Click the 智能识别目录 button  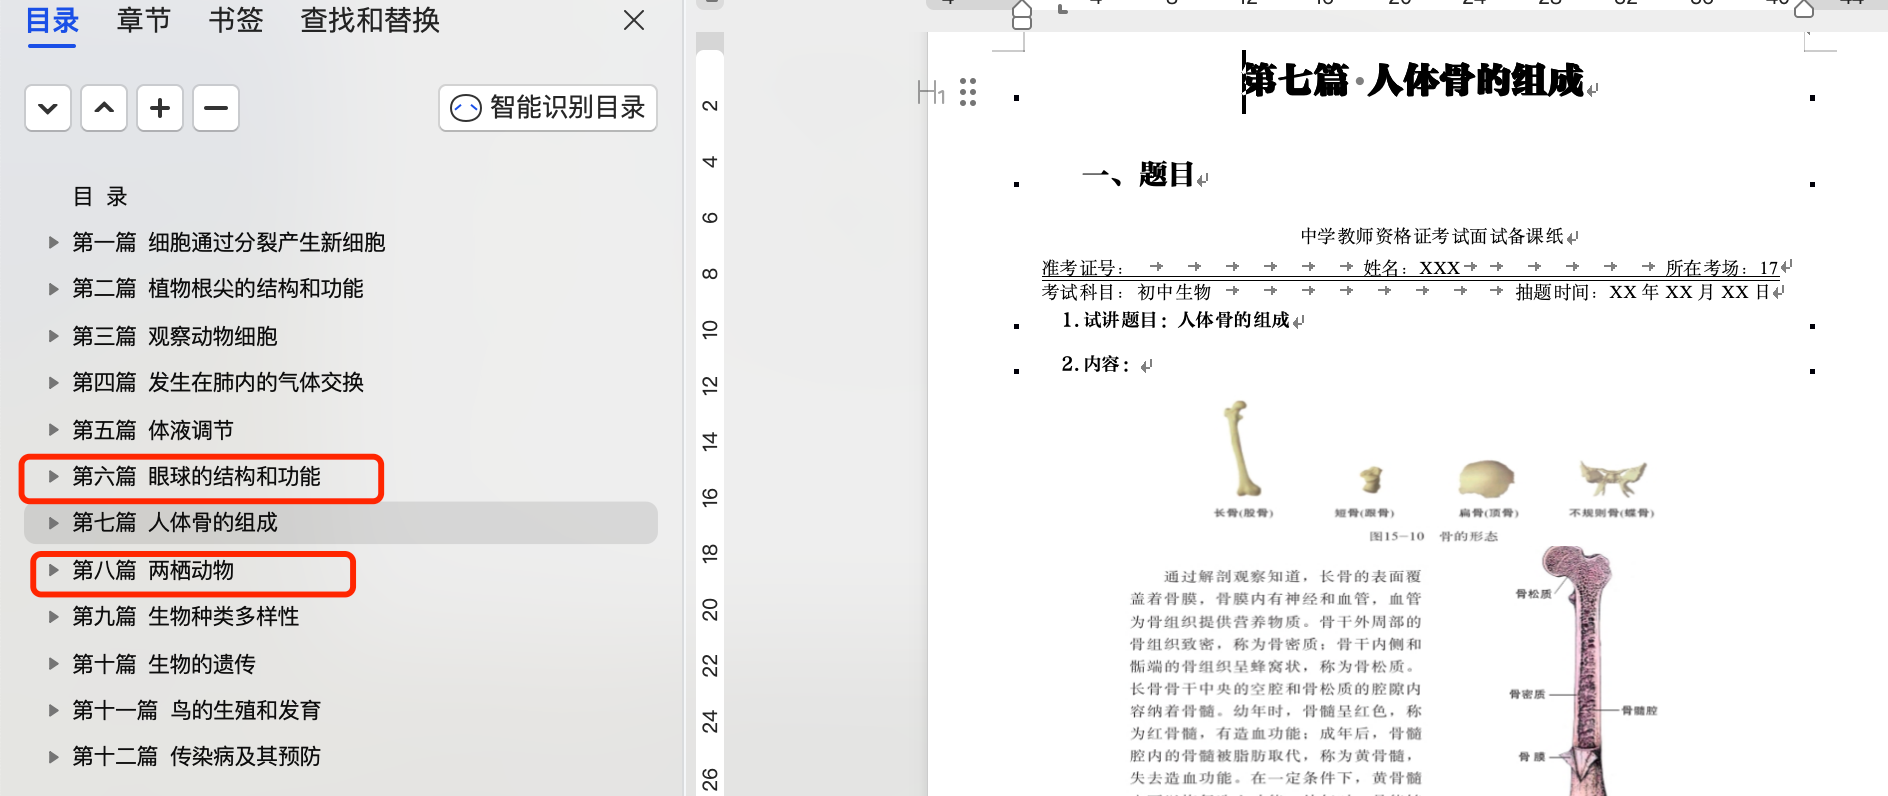pyautogui.click(x=547, y=108)
